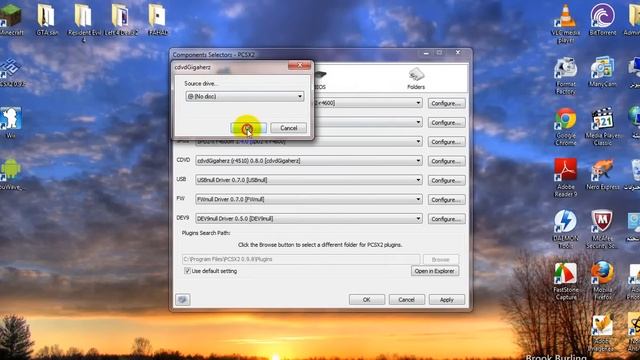Close the cdvdGigaherz dialog with red X
This screenshot has height=360, width=640.
[x=300, y=65]
